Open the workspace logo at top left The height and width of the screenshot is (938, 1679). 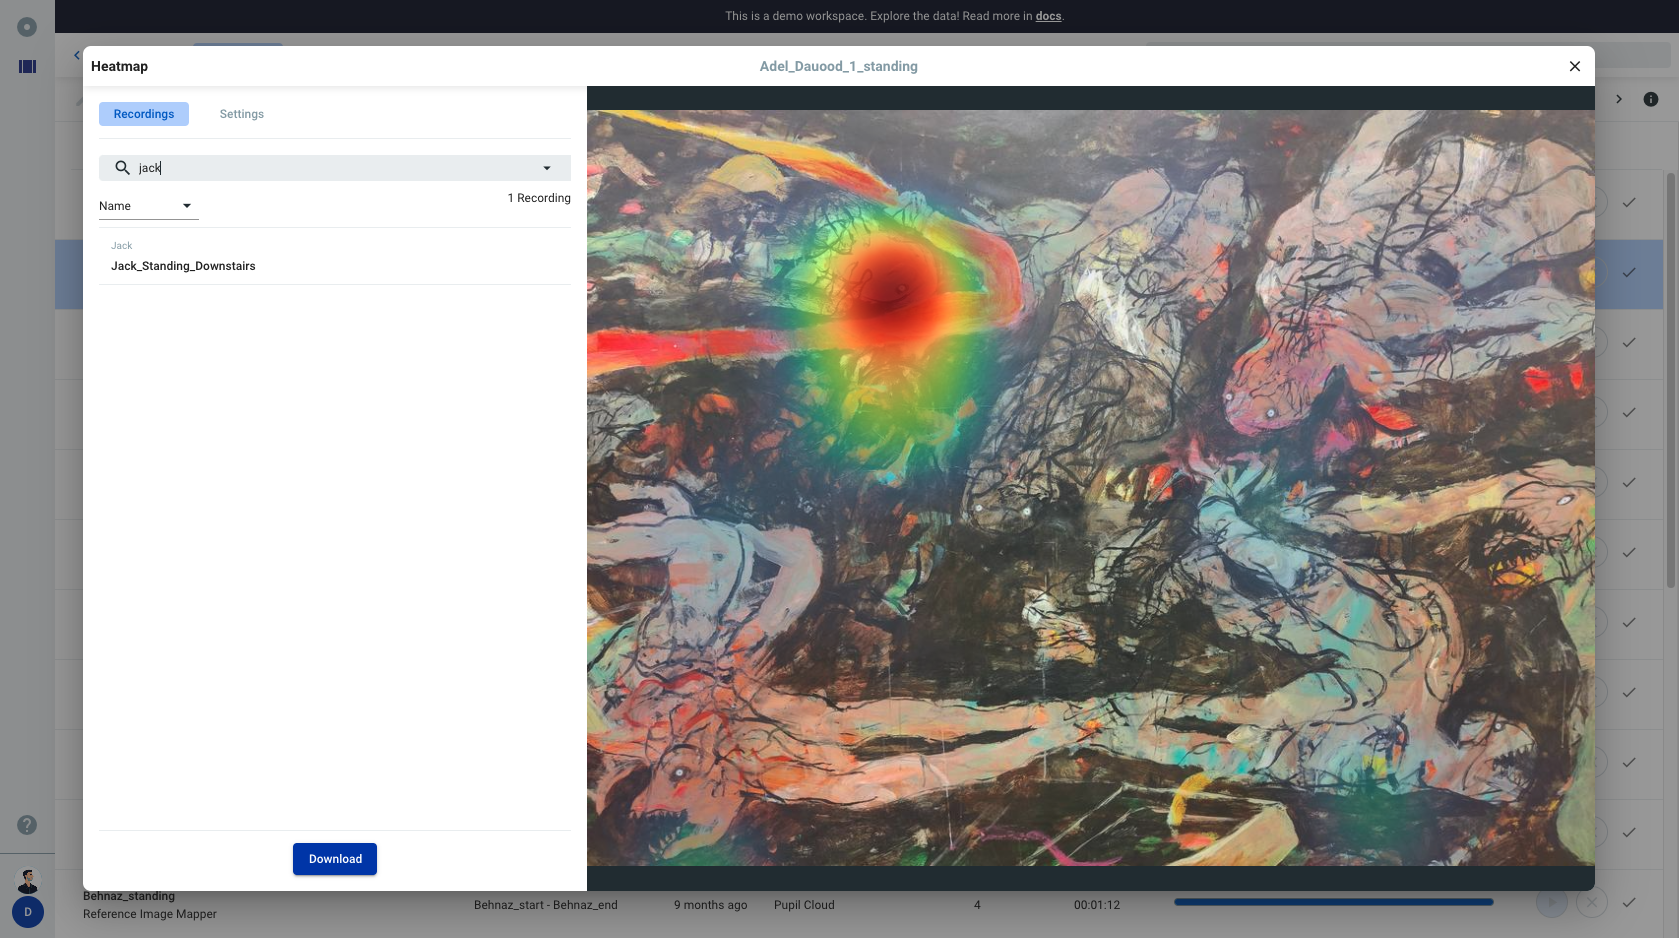(x=27, y=27)
